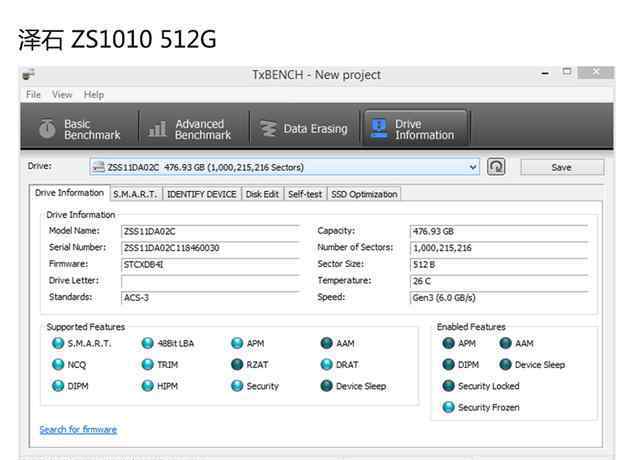Go to the Basic Benchmark label
The image size is (640, 460).
92,129
